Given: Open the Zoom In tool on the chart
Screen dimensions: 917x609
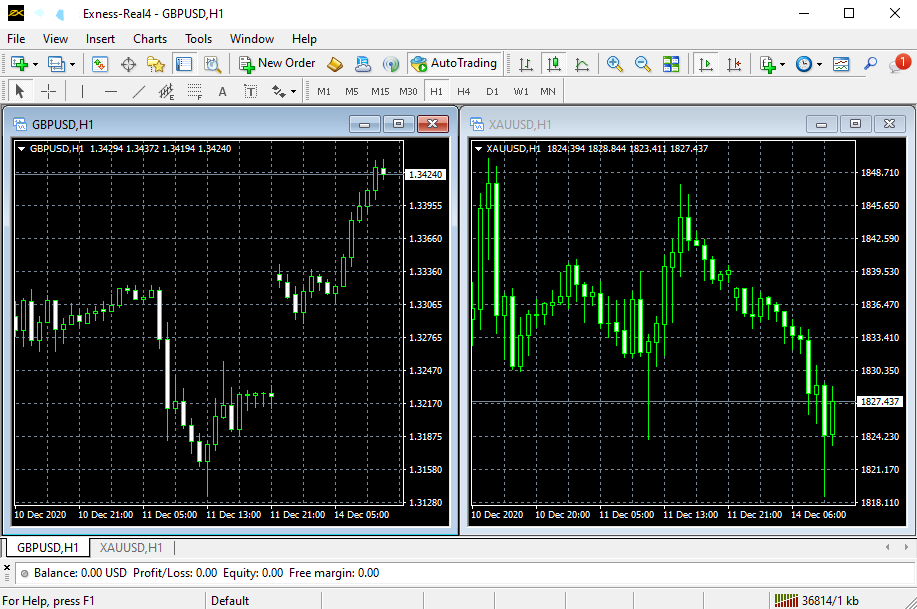Looking at the screenshot, I should click(x=613, y=63).
